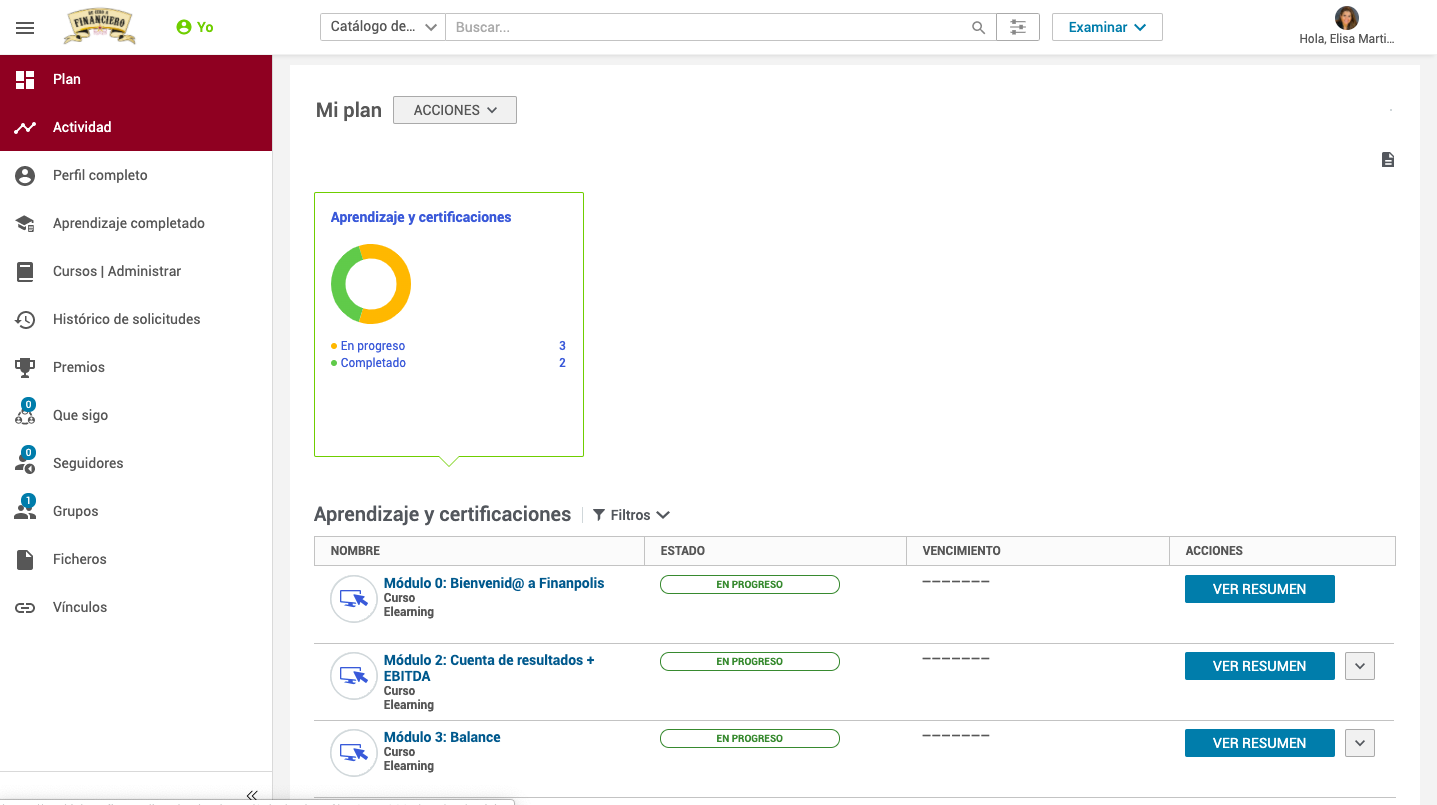Collapse the sidebar with double chevron
This screenshot has width=1437, height=805.
click(x=252, y=795)
